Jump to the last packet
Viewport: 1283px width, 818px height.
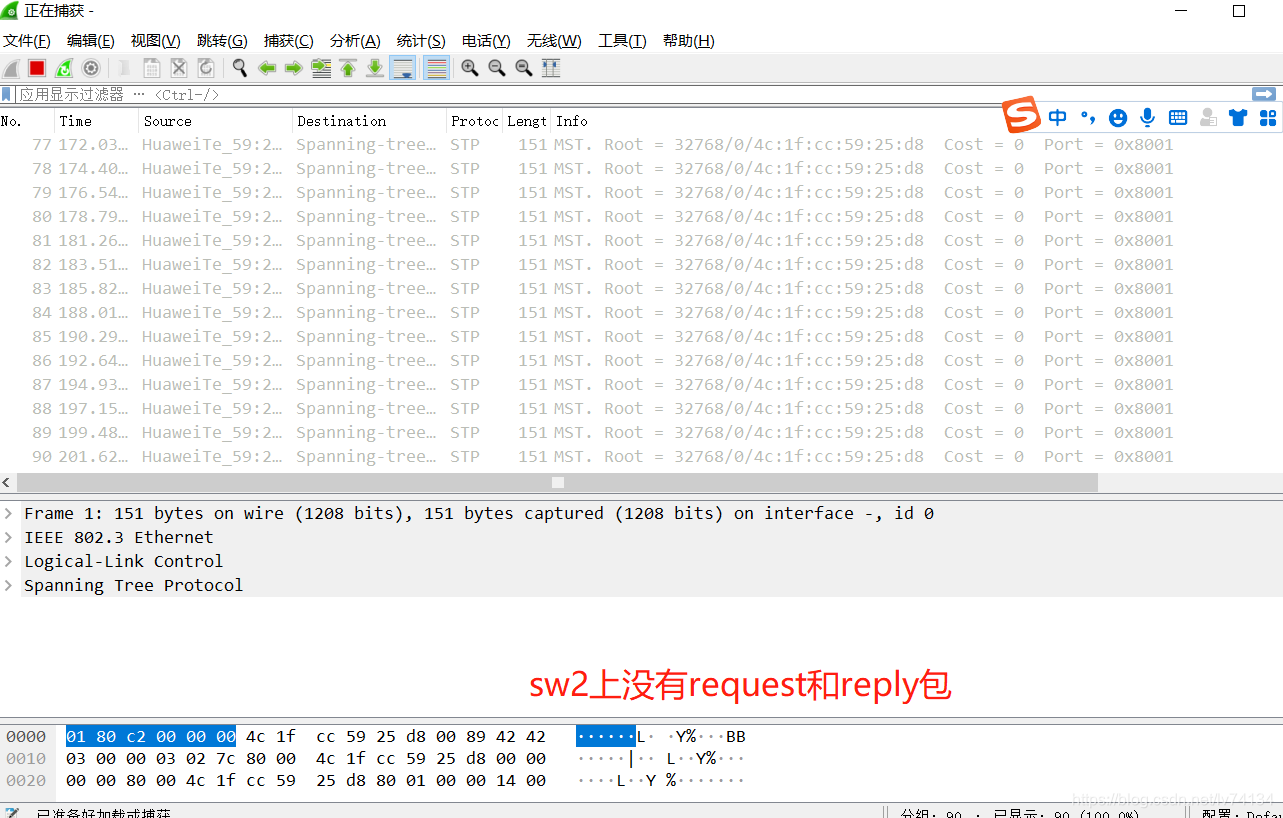(x=375, y=68)
